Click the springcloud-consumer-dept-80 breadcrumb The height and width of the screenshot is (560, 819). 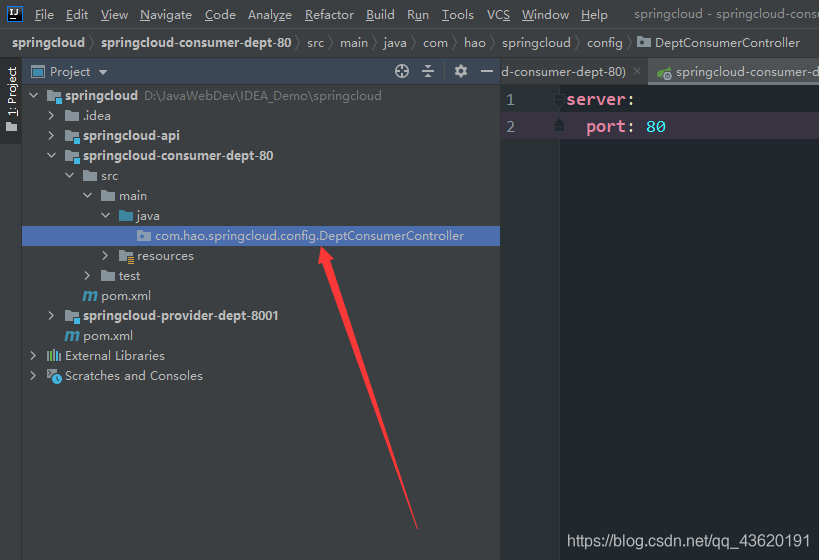pos(196,43)
